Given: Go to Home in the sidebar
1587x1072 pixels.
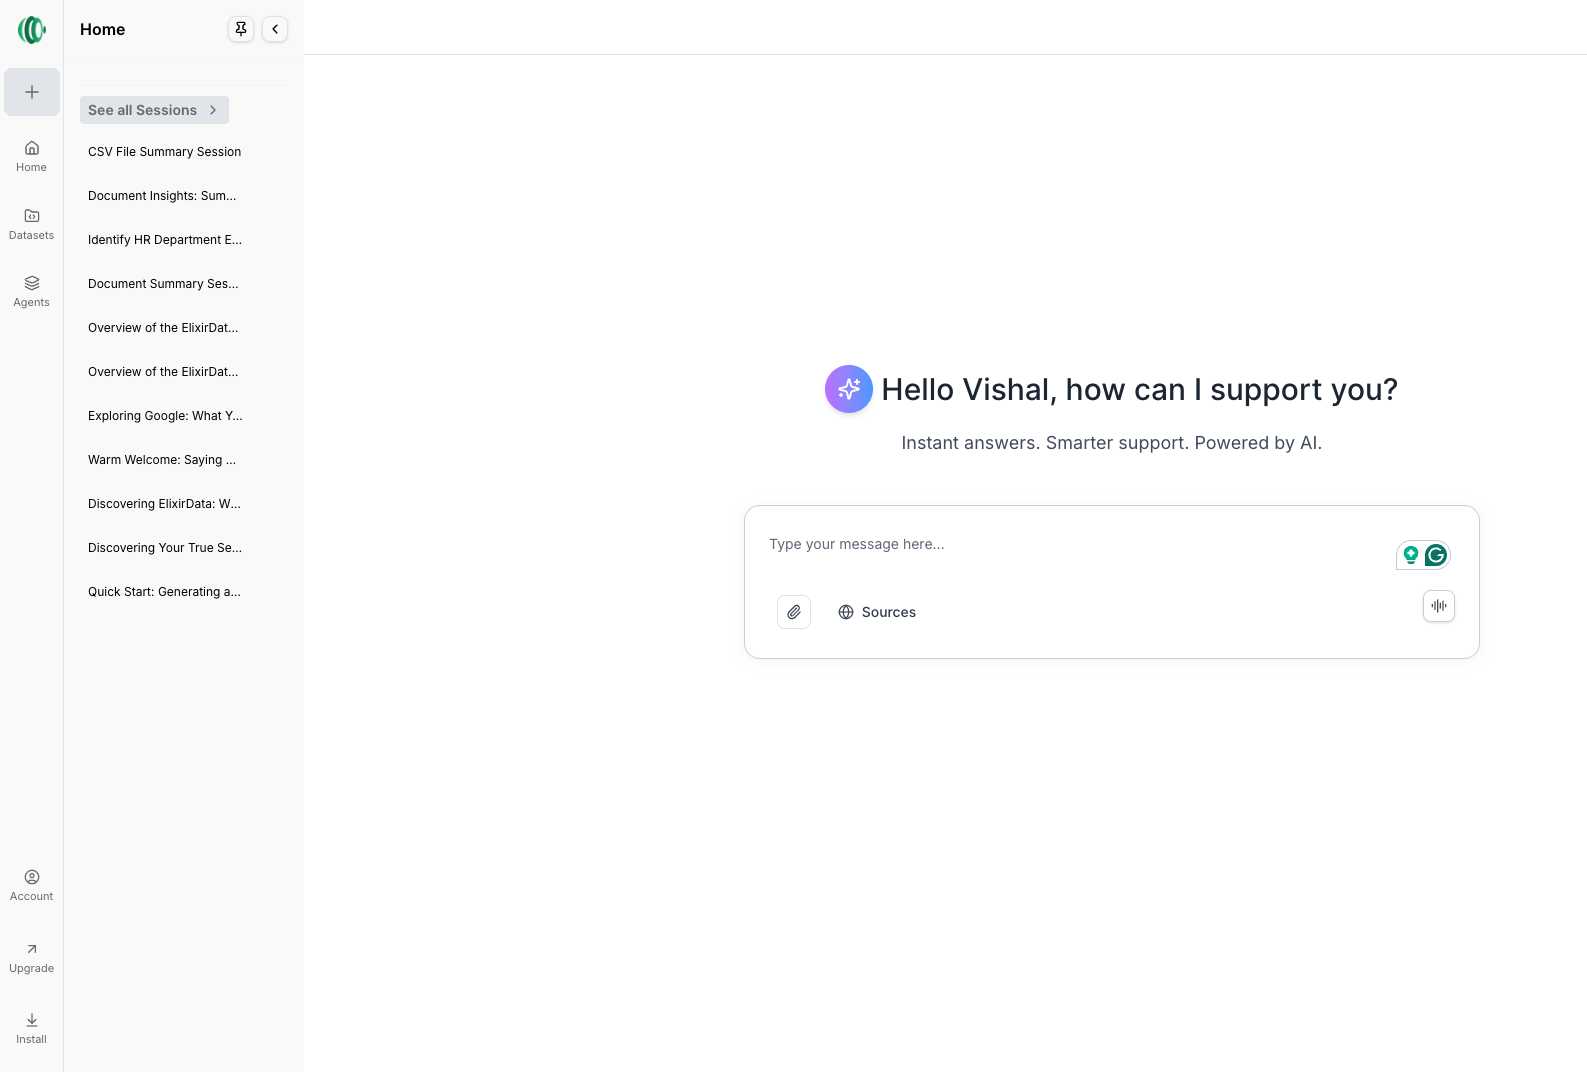Looking at the screenshot, I should tap(32, 156).
